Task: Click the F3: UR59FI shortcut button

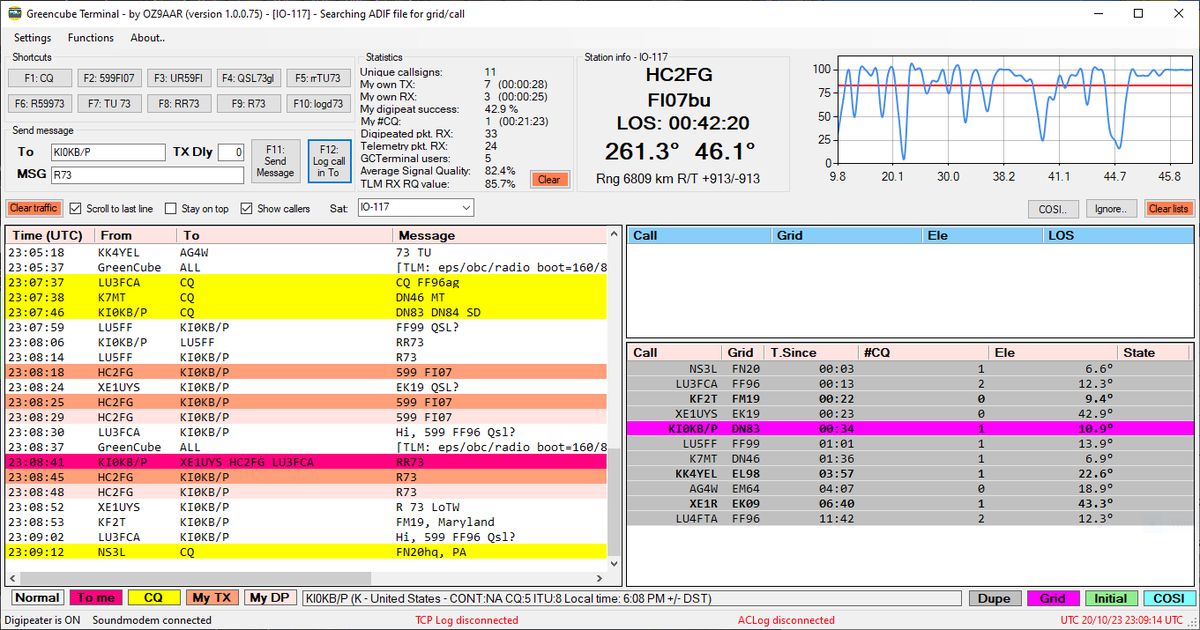Action: point(178,77)
